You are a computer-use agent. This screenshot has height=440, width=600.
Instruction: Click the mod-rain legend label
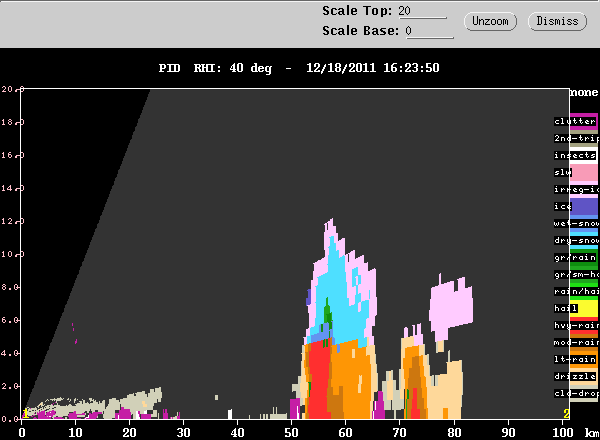point(576,342)
